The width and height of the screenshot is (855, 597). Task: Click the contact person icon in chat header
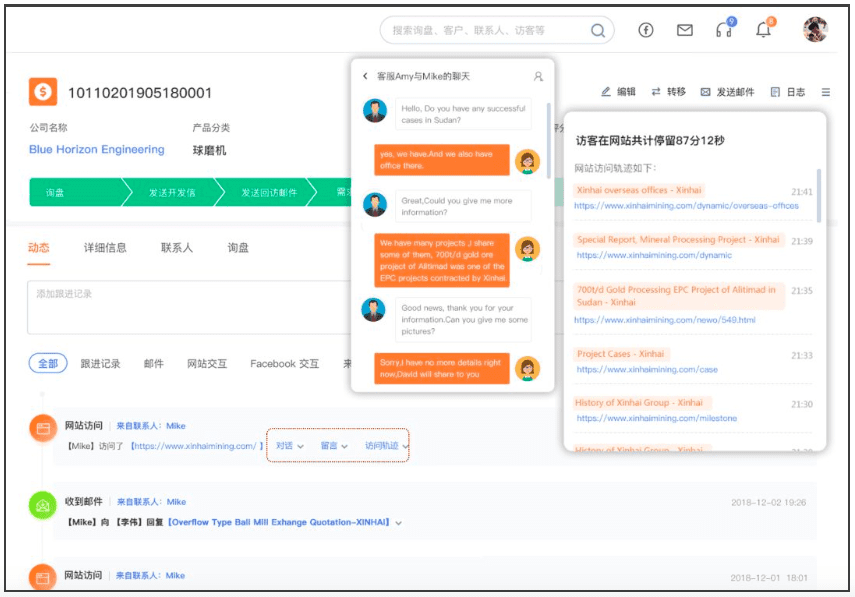click(538, 76)
